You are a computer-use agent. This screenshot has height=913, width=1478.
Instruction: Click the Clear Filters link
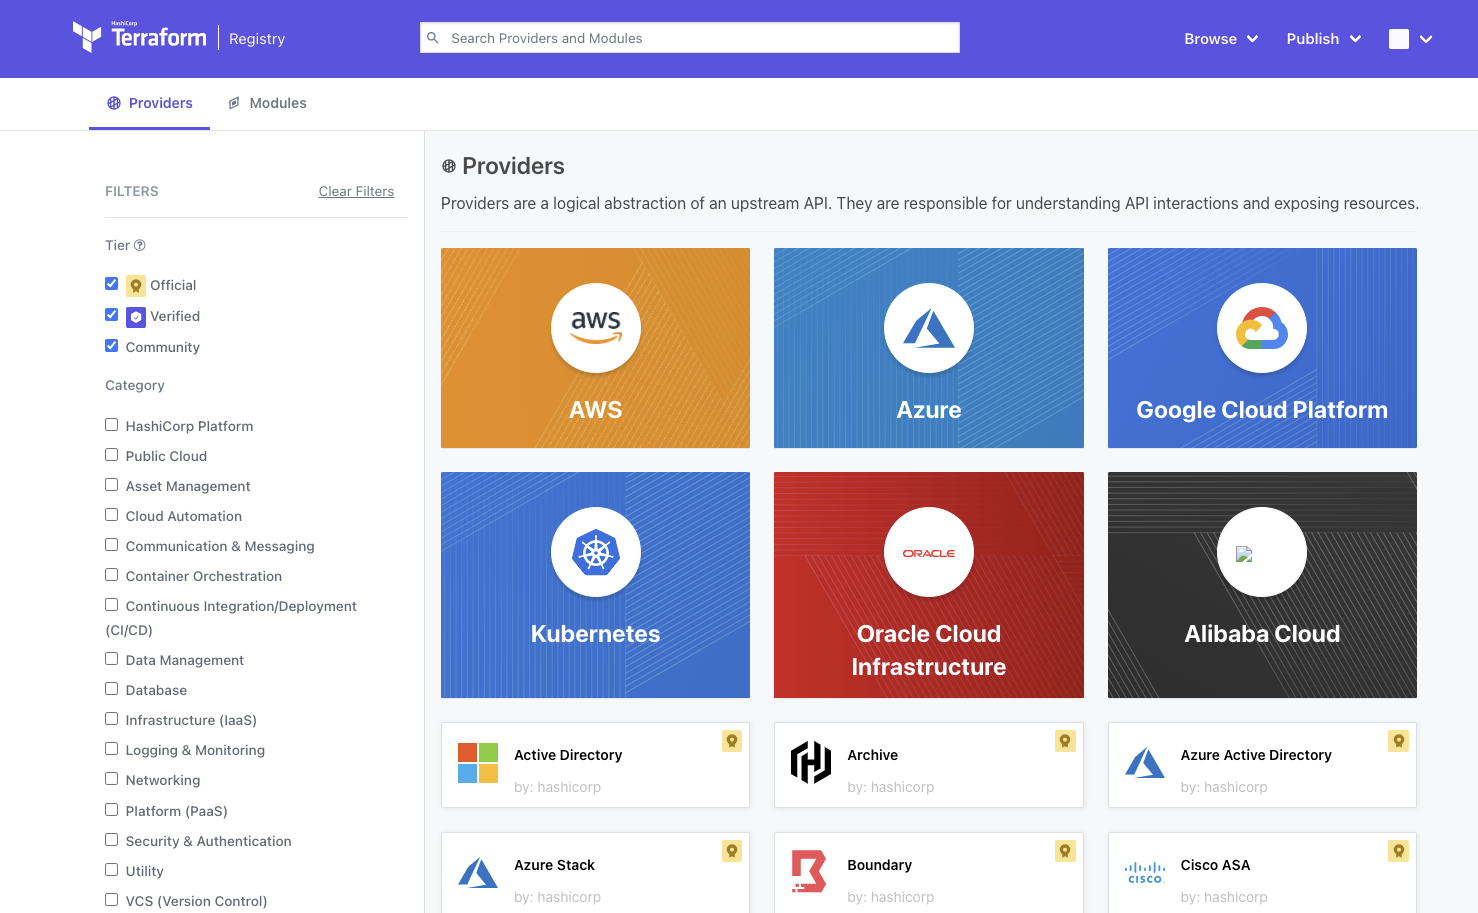coord(356,191)
